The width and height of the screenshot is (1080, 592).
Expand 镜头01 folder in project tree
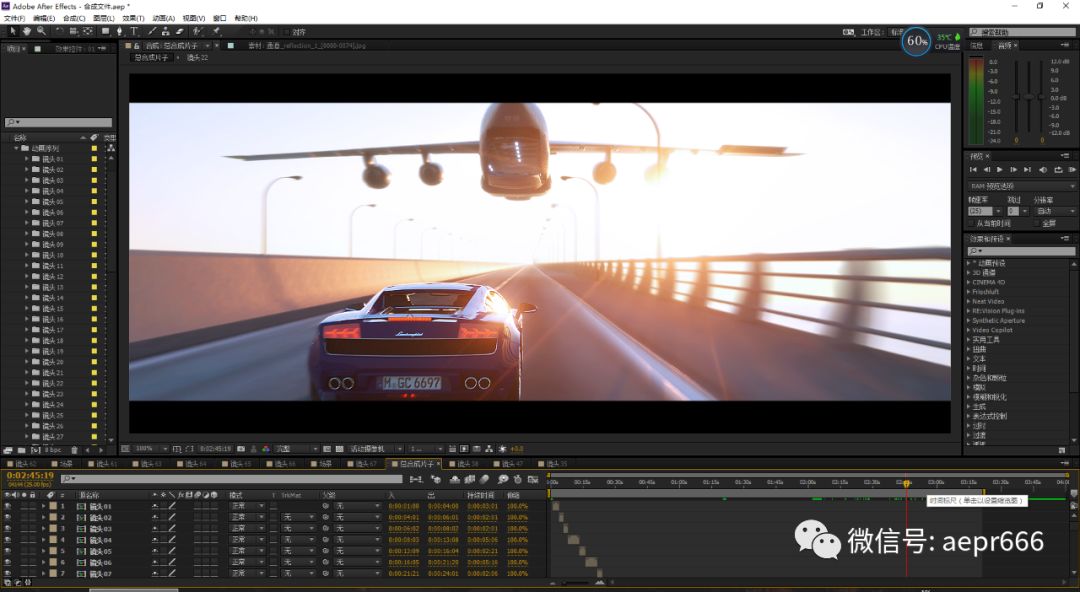tap(27, 159)
